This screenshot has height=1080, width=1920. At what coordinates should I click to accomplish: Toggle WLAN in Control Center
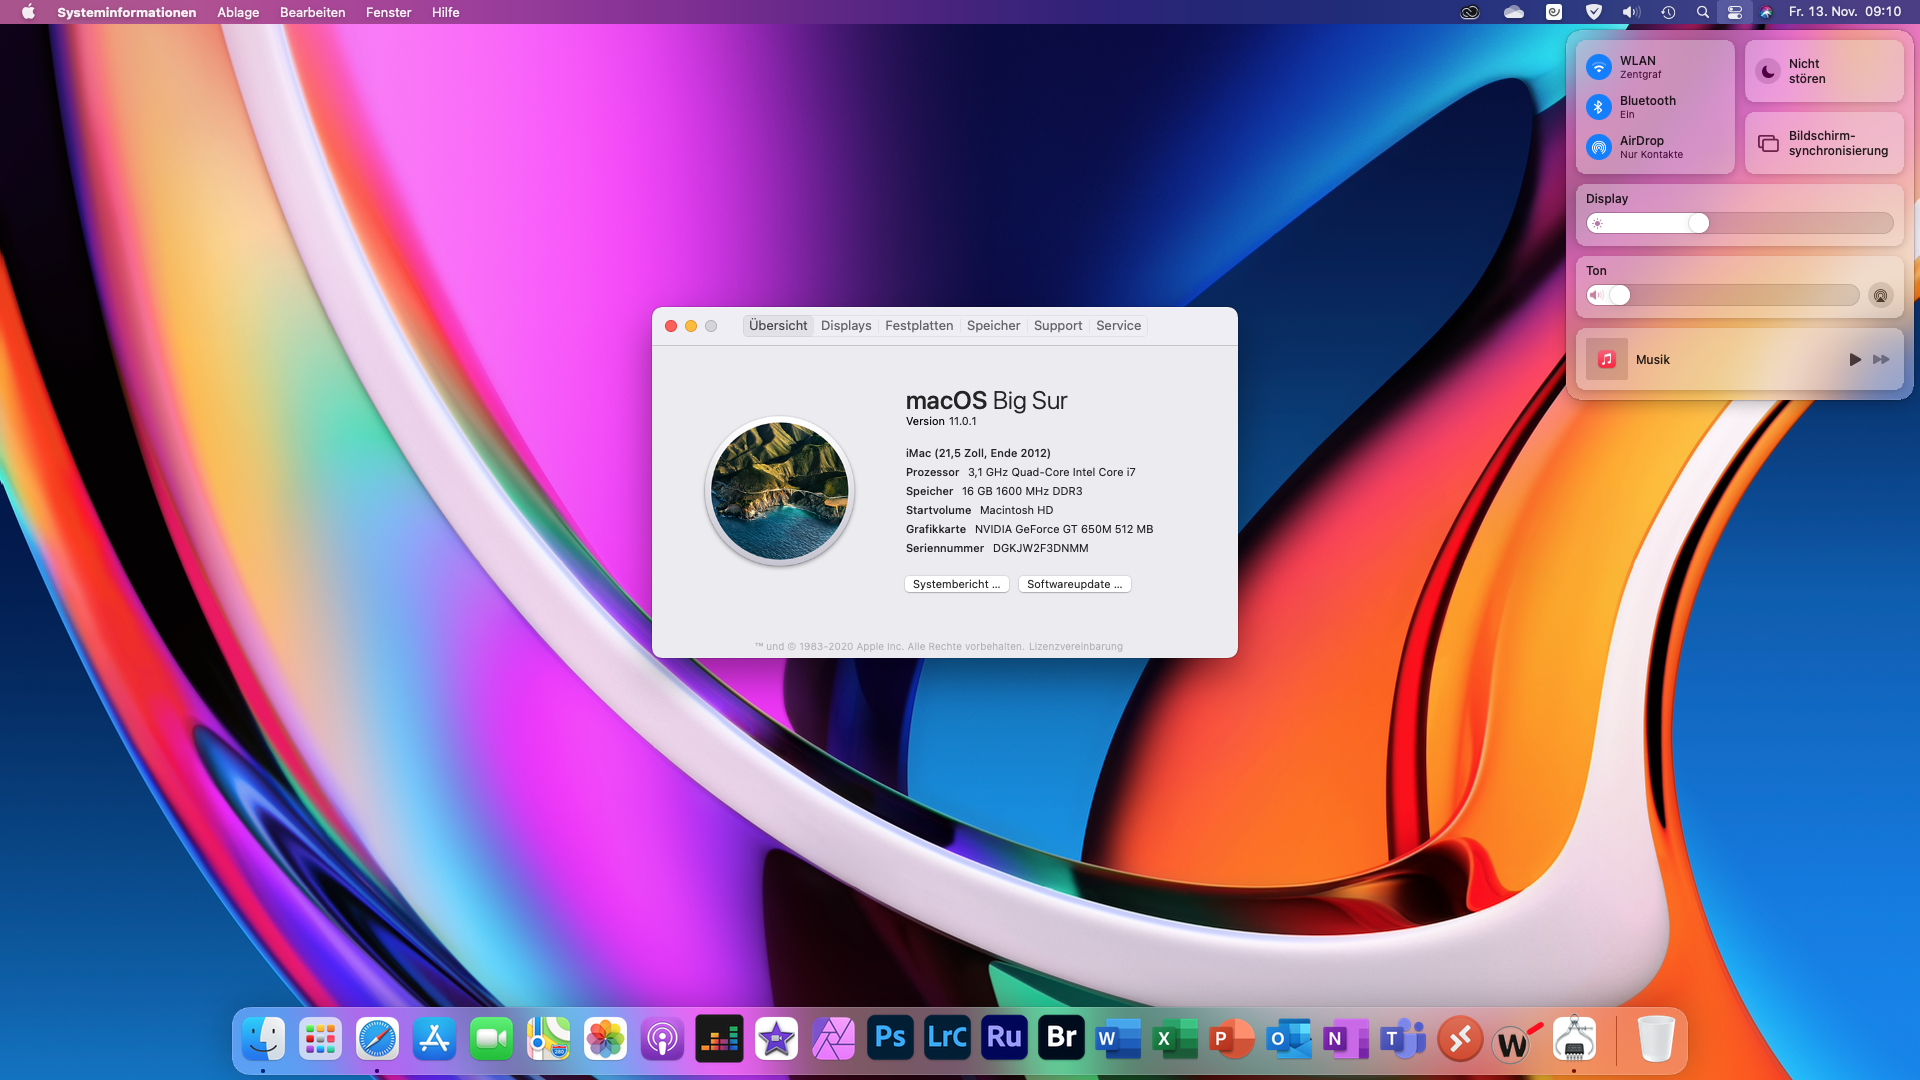coord(1598,67)
